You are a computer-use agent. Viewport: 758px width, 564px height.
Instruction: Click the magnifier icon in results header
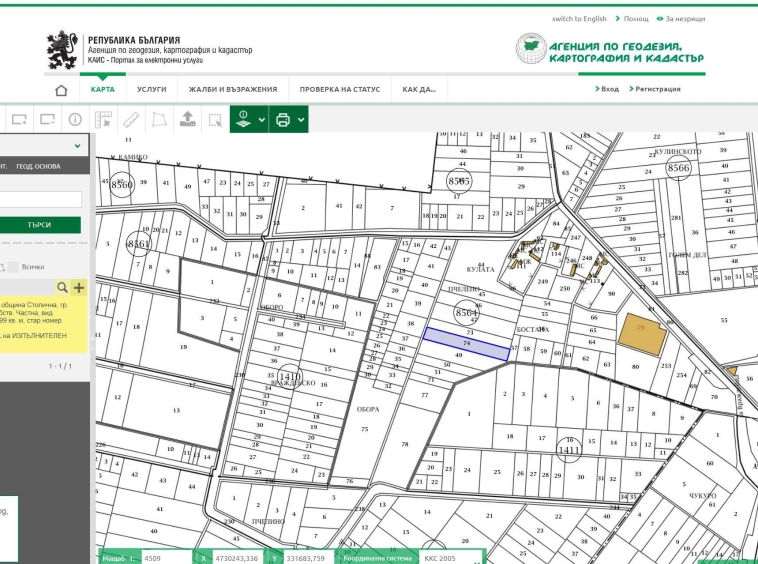coord(62,288)
